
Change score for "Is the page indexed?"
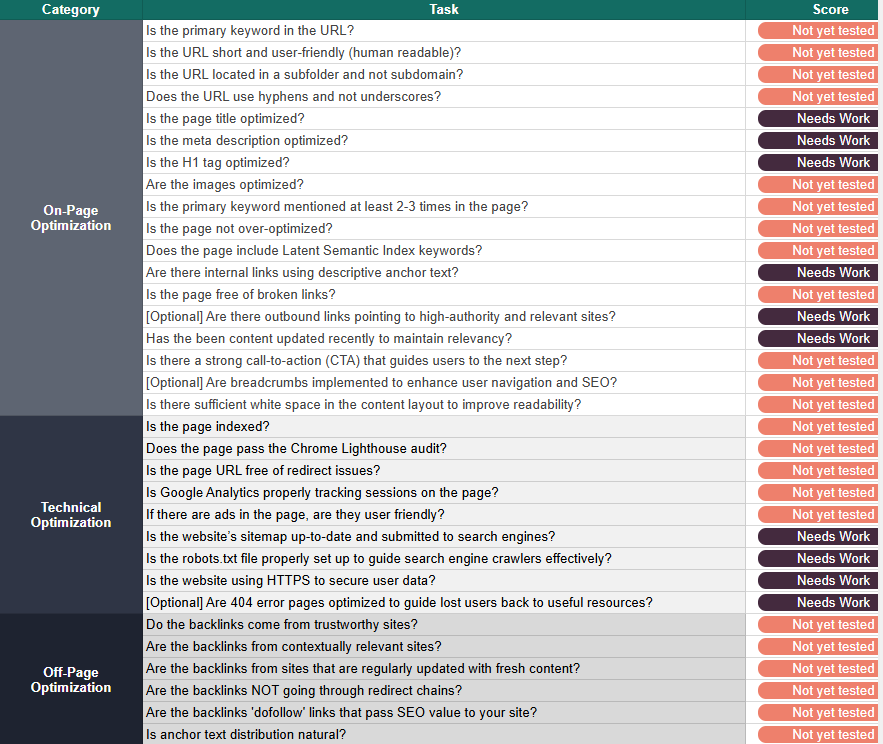(817, 427)
